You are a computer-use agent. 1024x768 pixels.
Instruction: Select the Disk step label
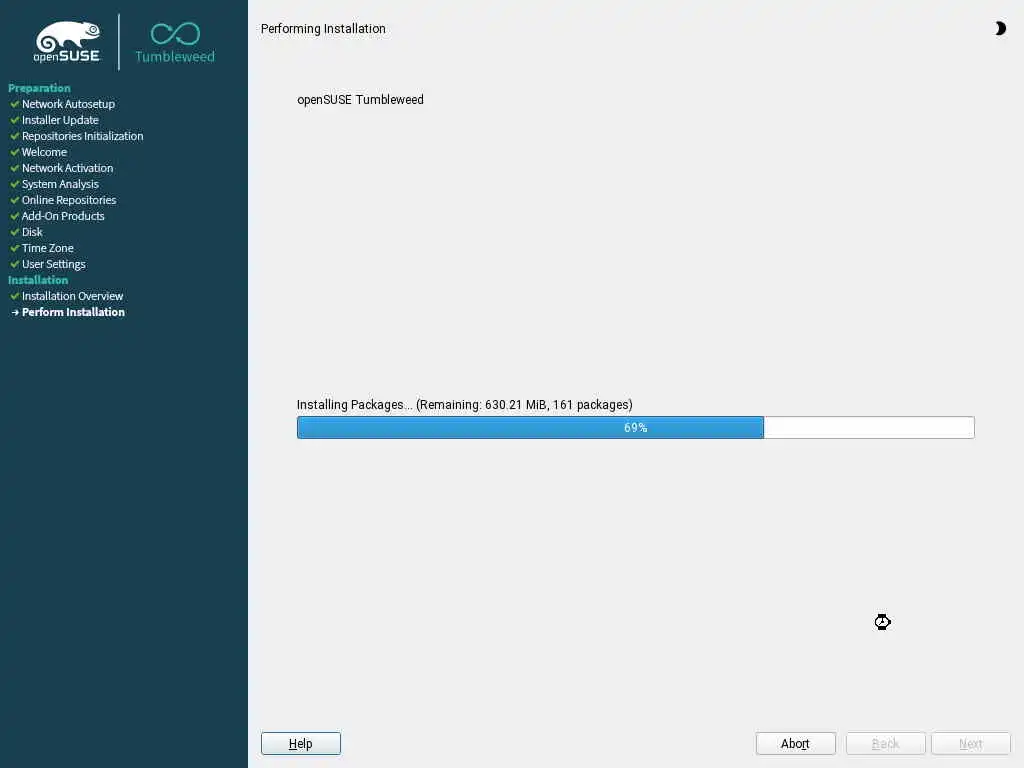[x=32, y=232]
